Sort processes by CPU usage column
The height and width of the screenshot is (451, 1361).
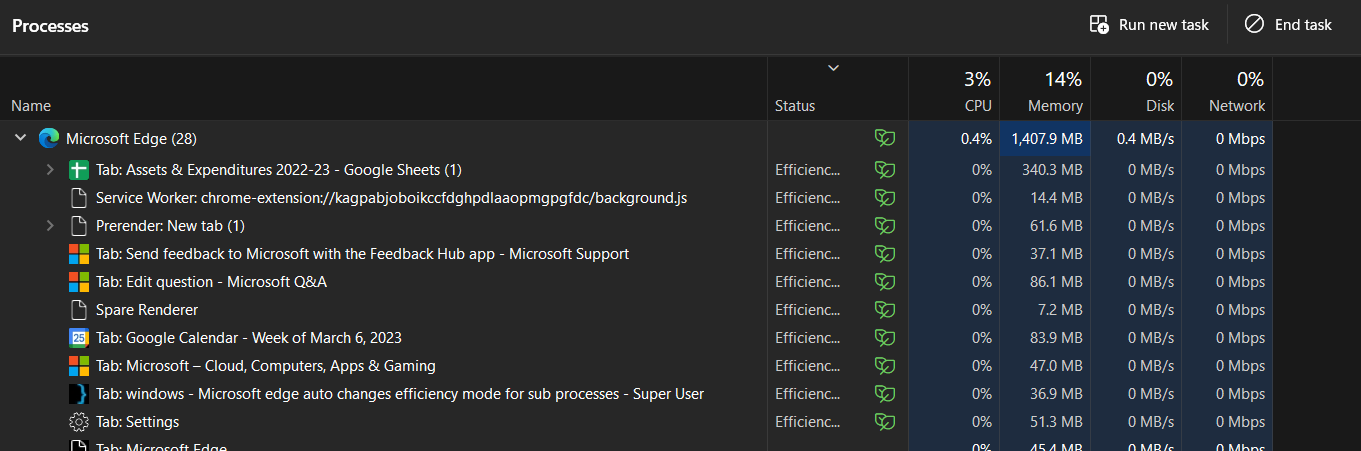(x=953, y=91)
